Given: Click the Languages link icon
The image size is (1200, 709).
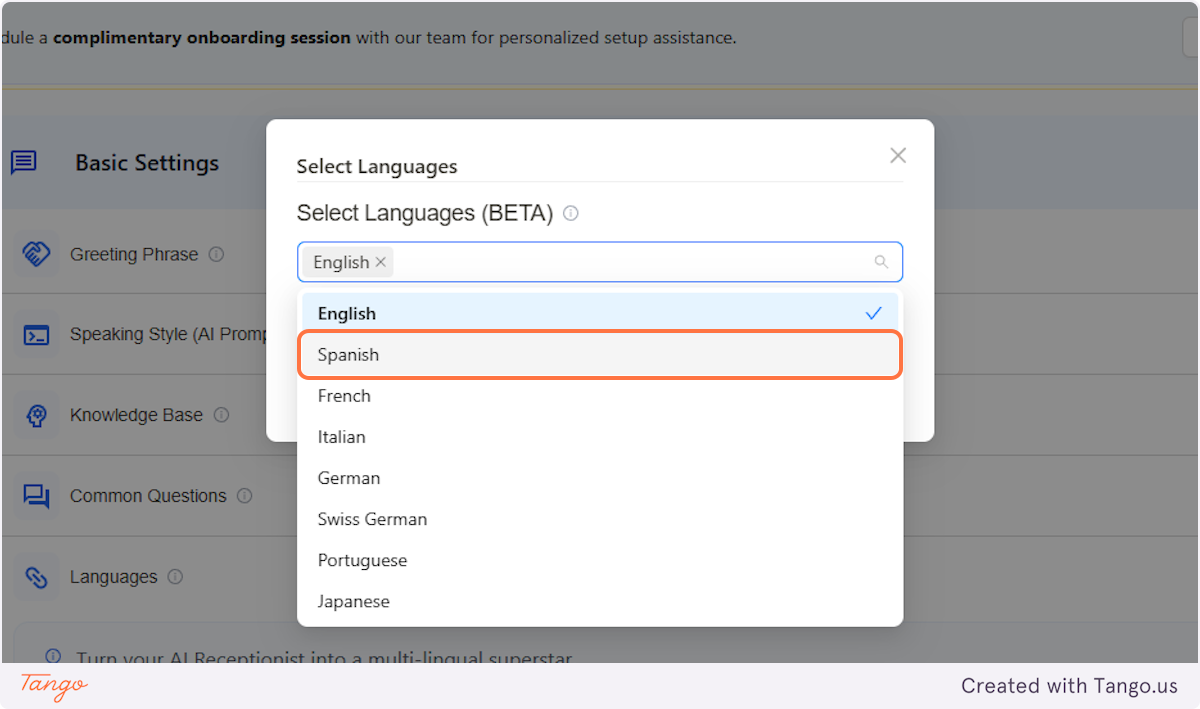Looking at the screenshot, I should [x=35, y=576].
